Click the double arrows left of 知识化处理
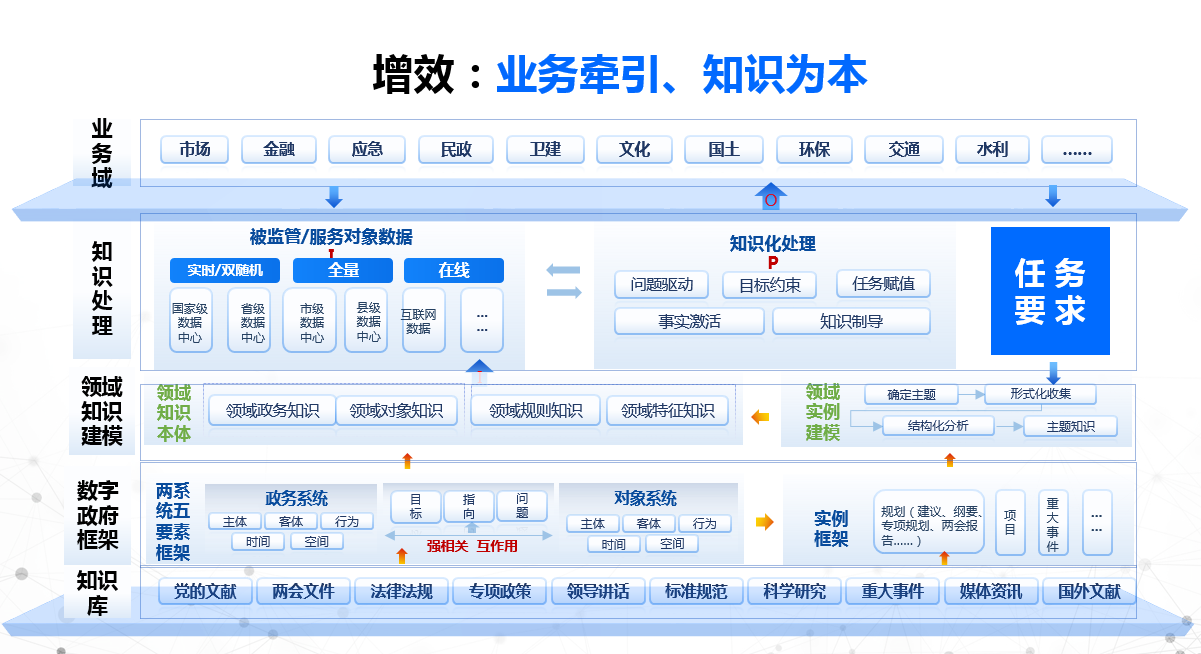 pyautogui.click(x=564, y=281)
